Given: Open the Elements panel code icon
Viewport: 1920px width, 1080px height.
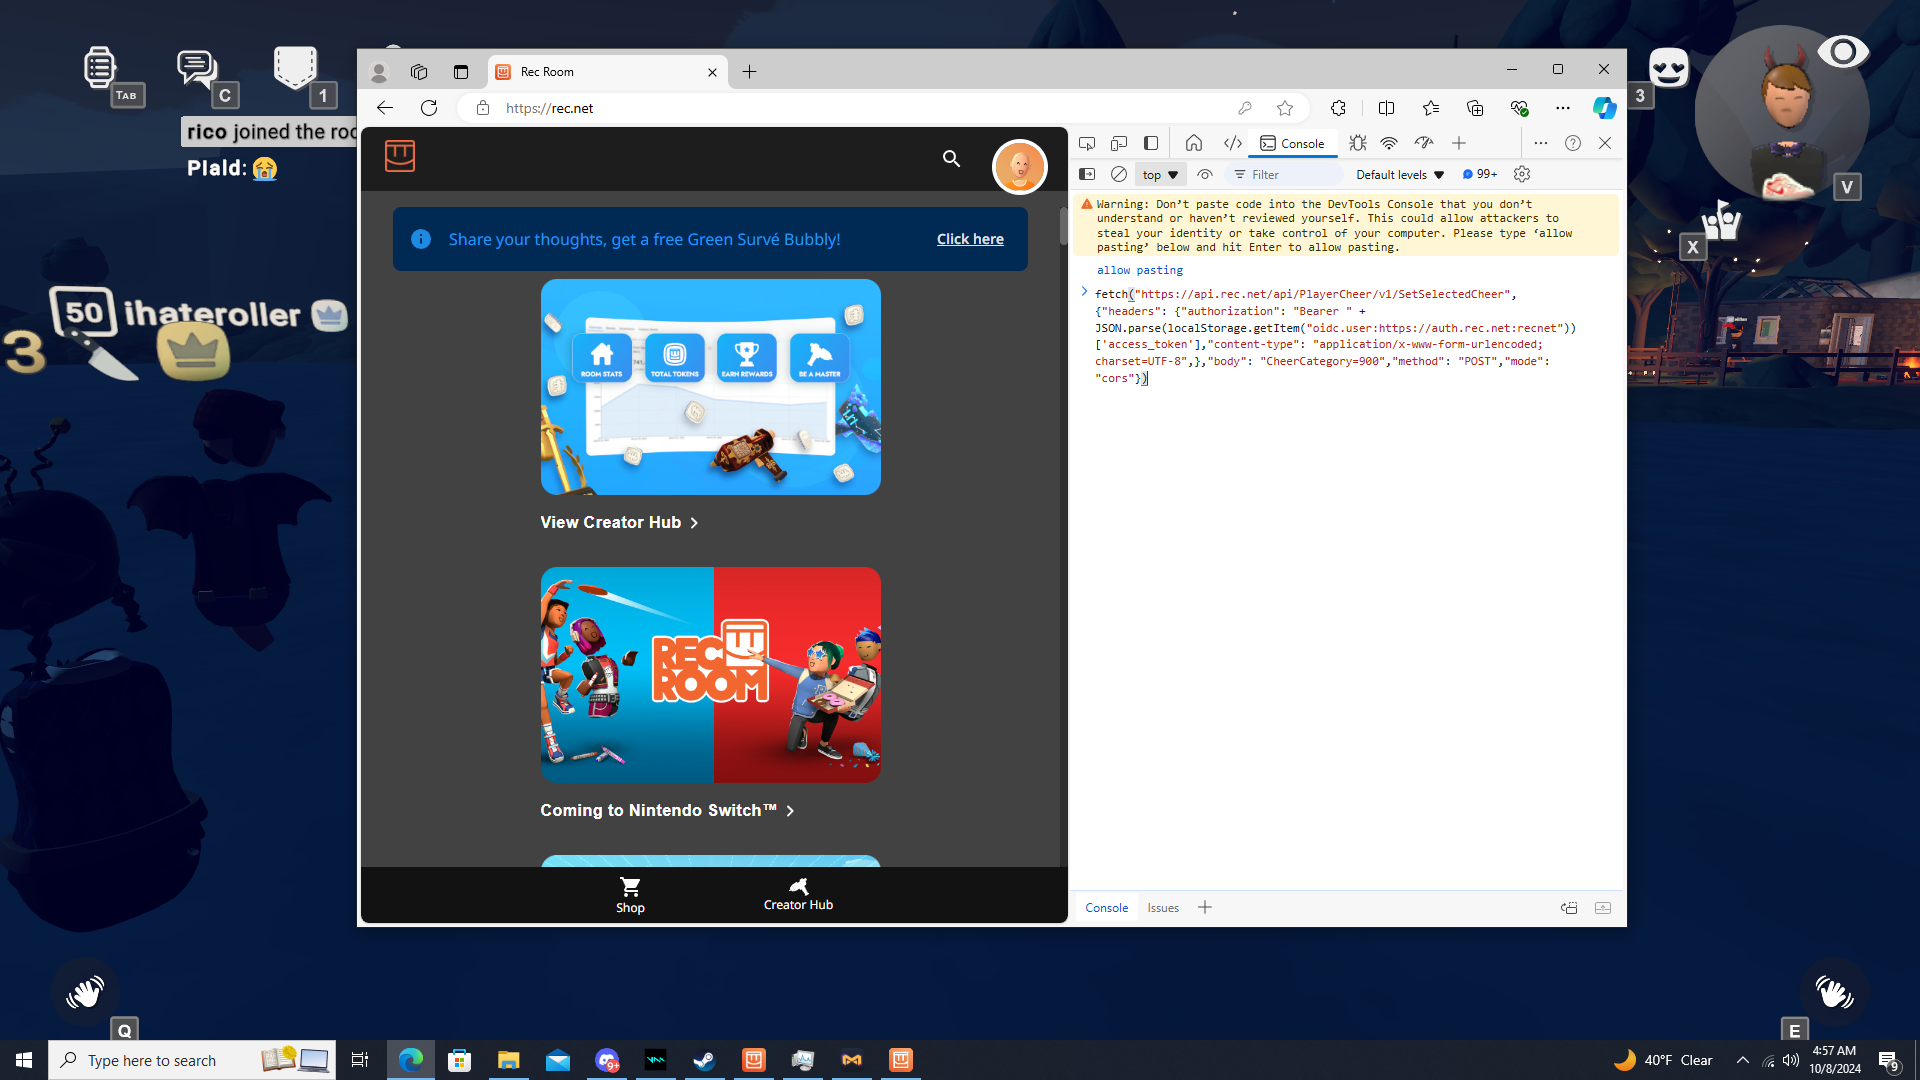Looking at the screenshot, I should [1232, 143].
